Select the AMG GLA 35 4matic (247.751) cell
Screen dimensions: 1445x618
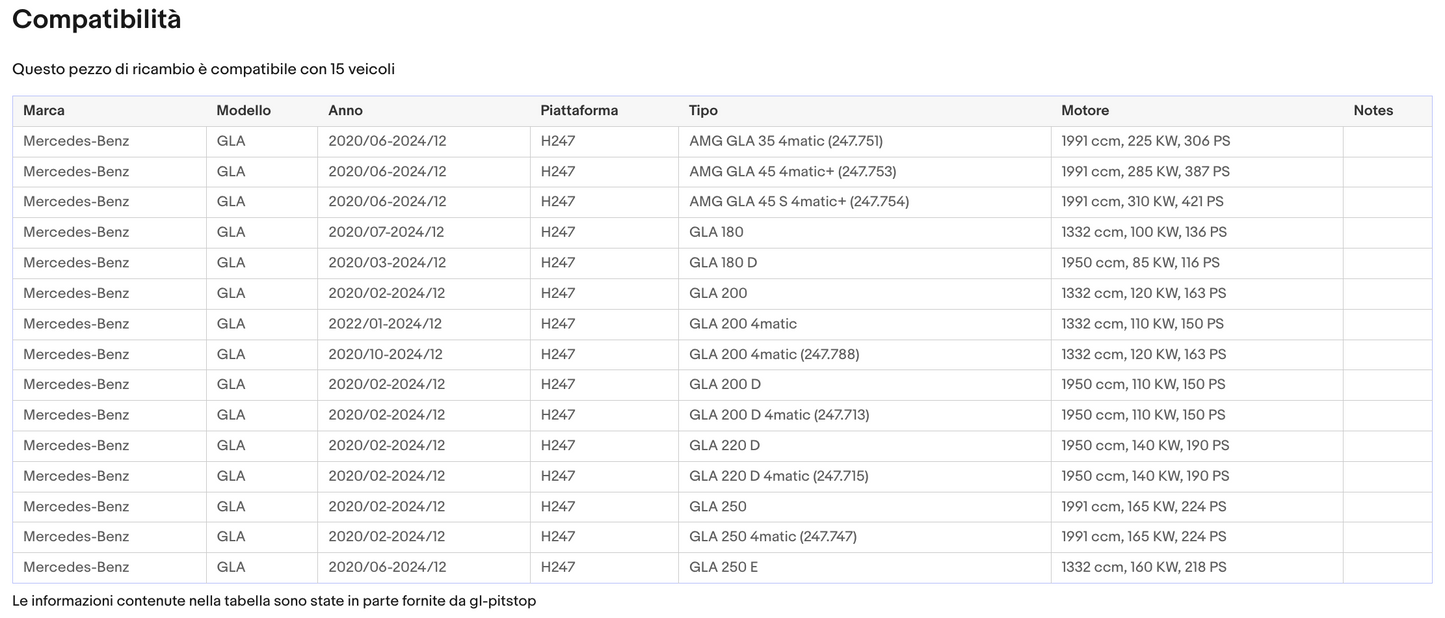tap(785, 141)
